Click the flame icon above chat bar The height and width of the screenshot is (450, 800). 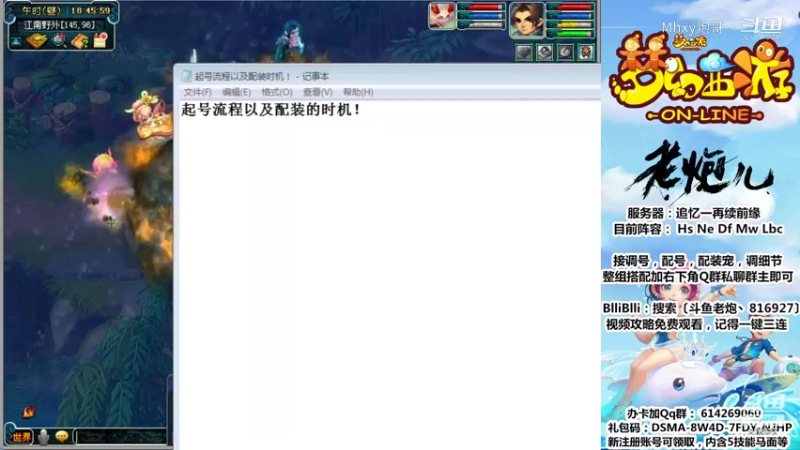[29, 411]
